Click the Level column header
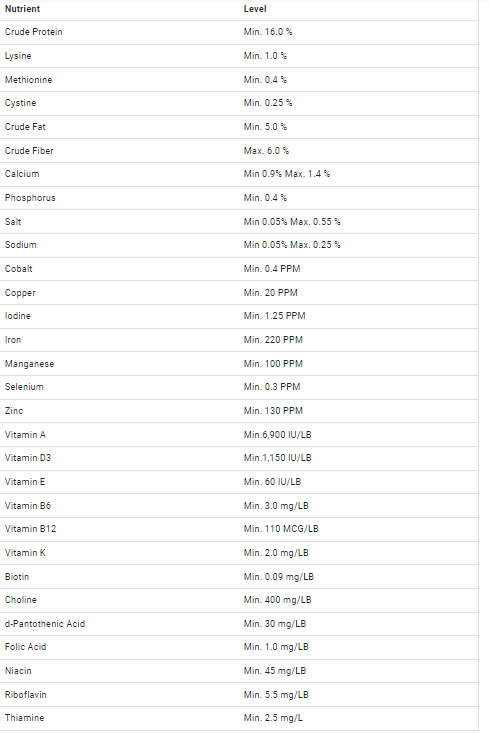The image size is (489, 733). [x=255, y=9]
